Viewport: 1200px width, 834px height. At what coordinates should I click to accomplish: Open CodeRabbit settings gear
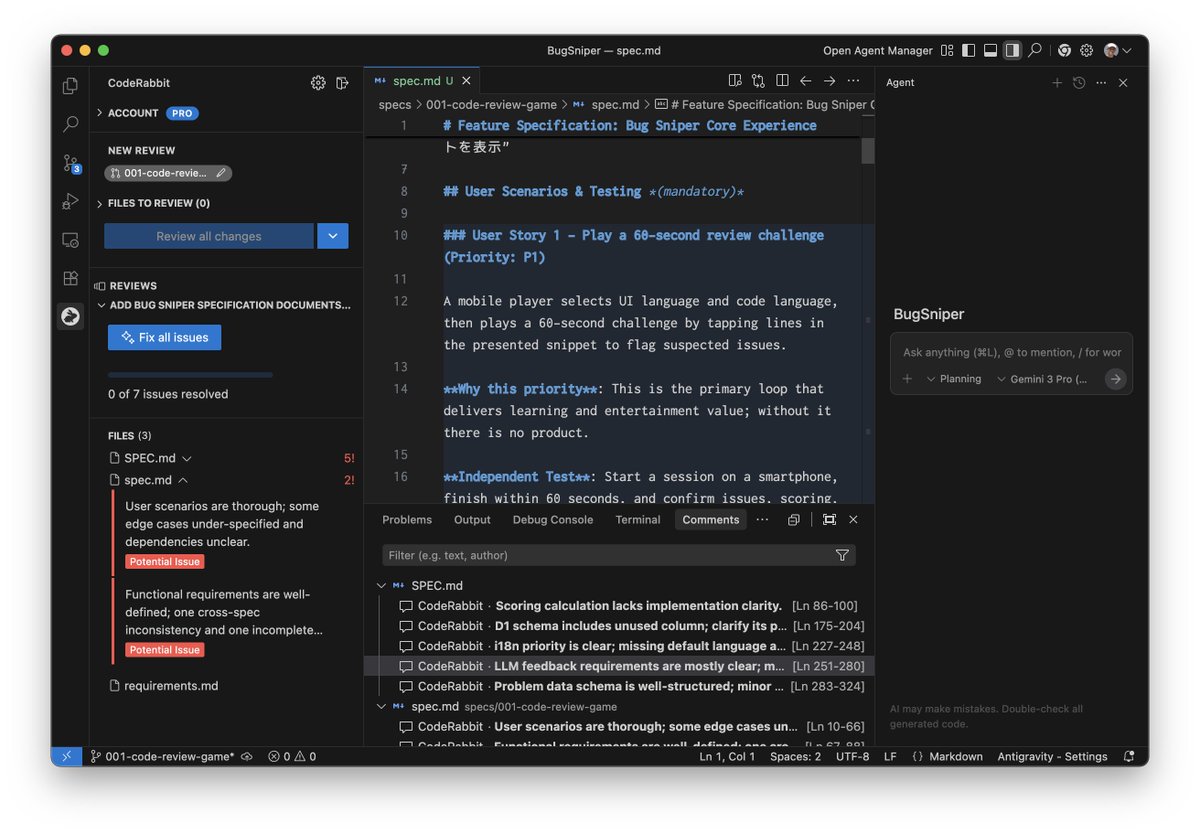tap(318, 83)
